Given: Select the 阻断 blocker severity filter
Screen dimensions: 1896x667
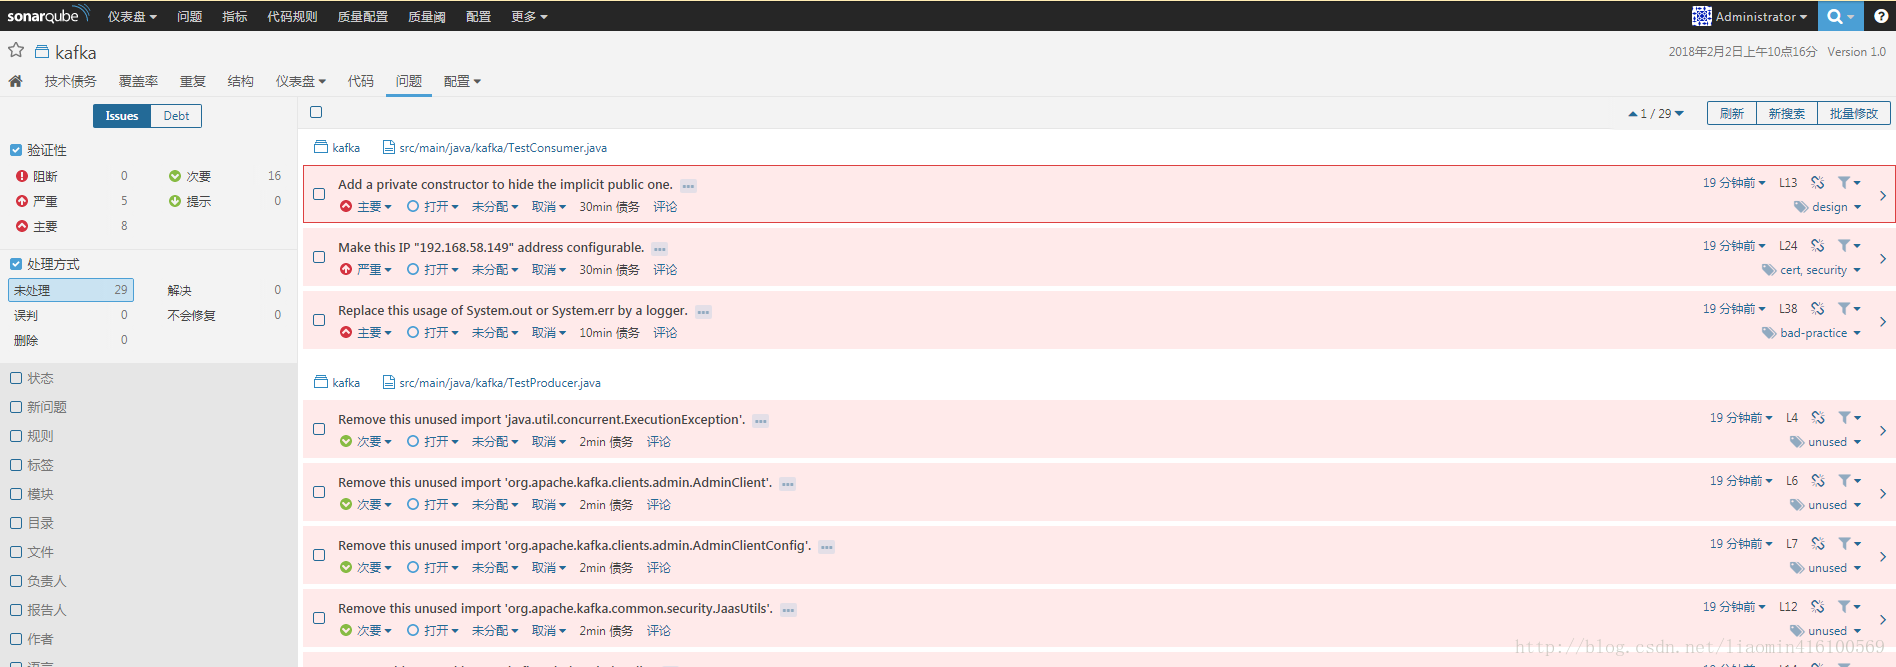Looking at the screenshot, I should (72, 176).
